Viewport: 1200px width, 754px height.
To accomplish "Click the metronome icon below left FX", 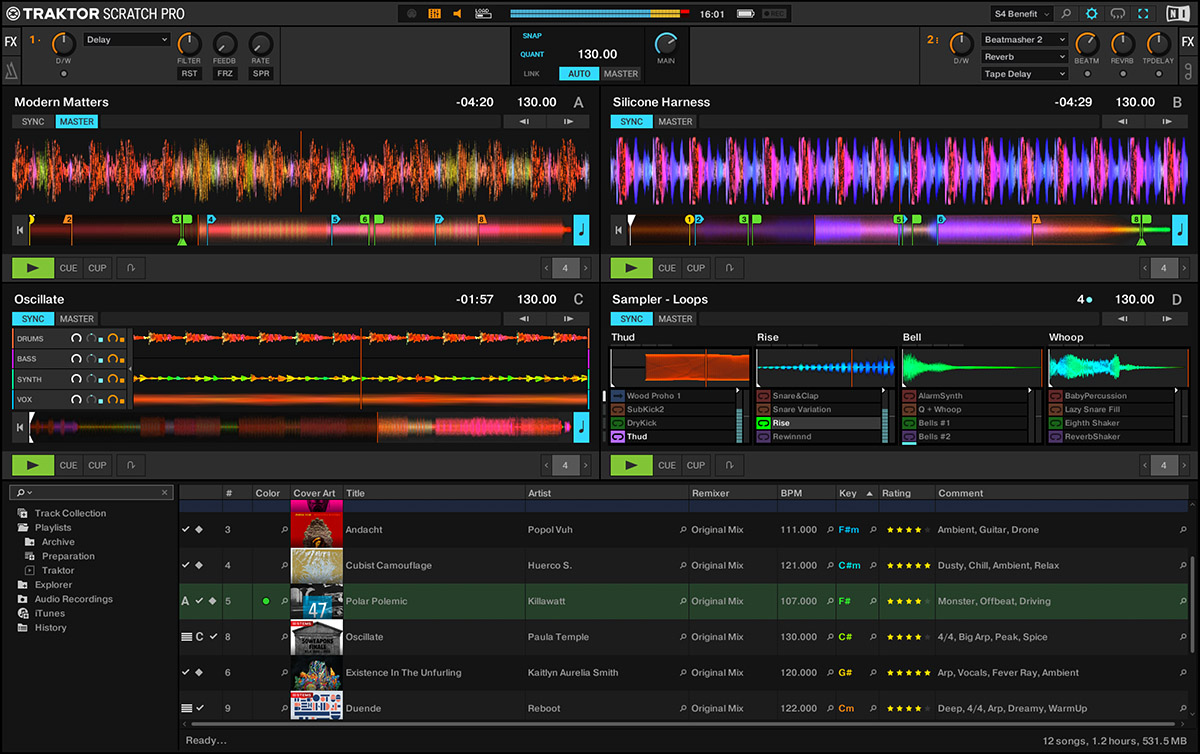I will (x=11, y=70).
